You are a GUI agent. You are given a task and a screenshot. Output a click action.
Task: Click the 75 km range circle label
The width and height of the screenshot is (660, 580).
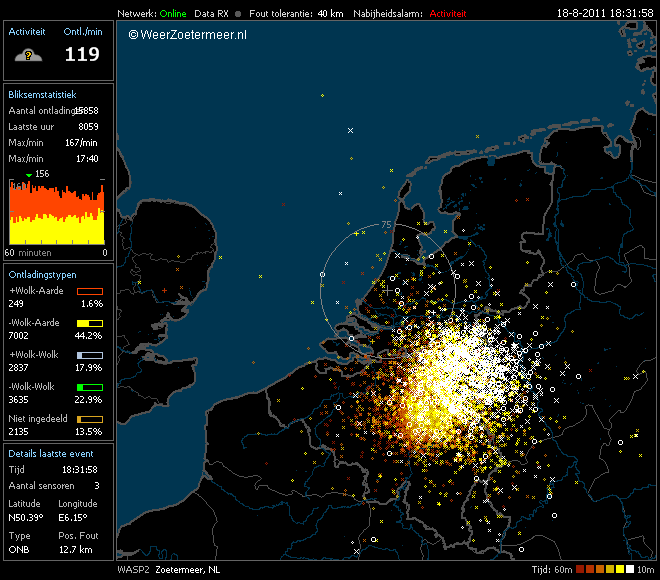386,224
